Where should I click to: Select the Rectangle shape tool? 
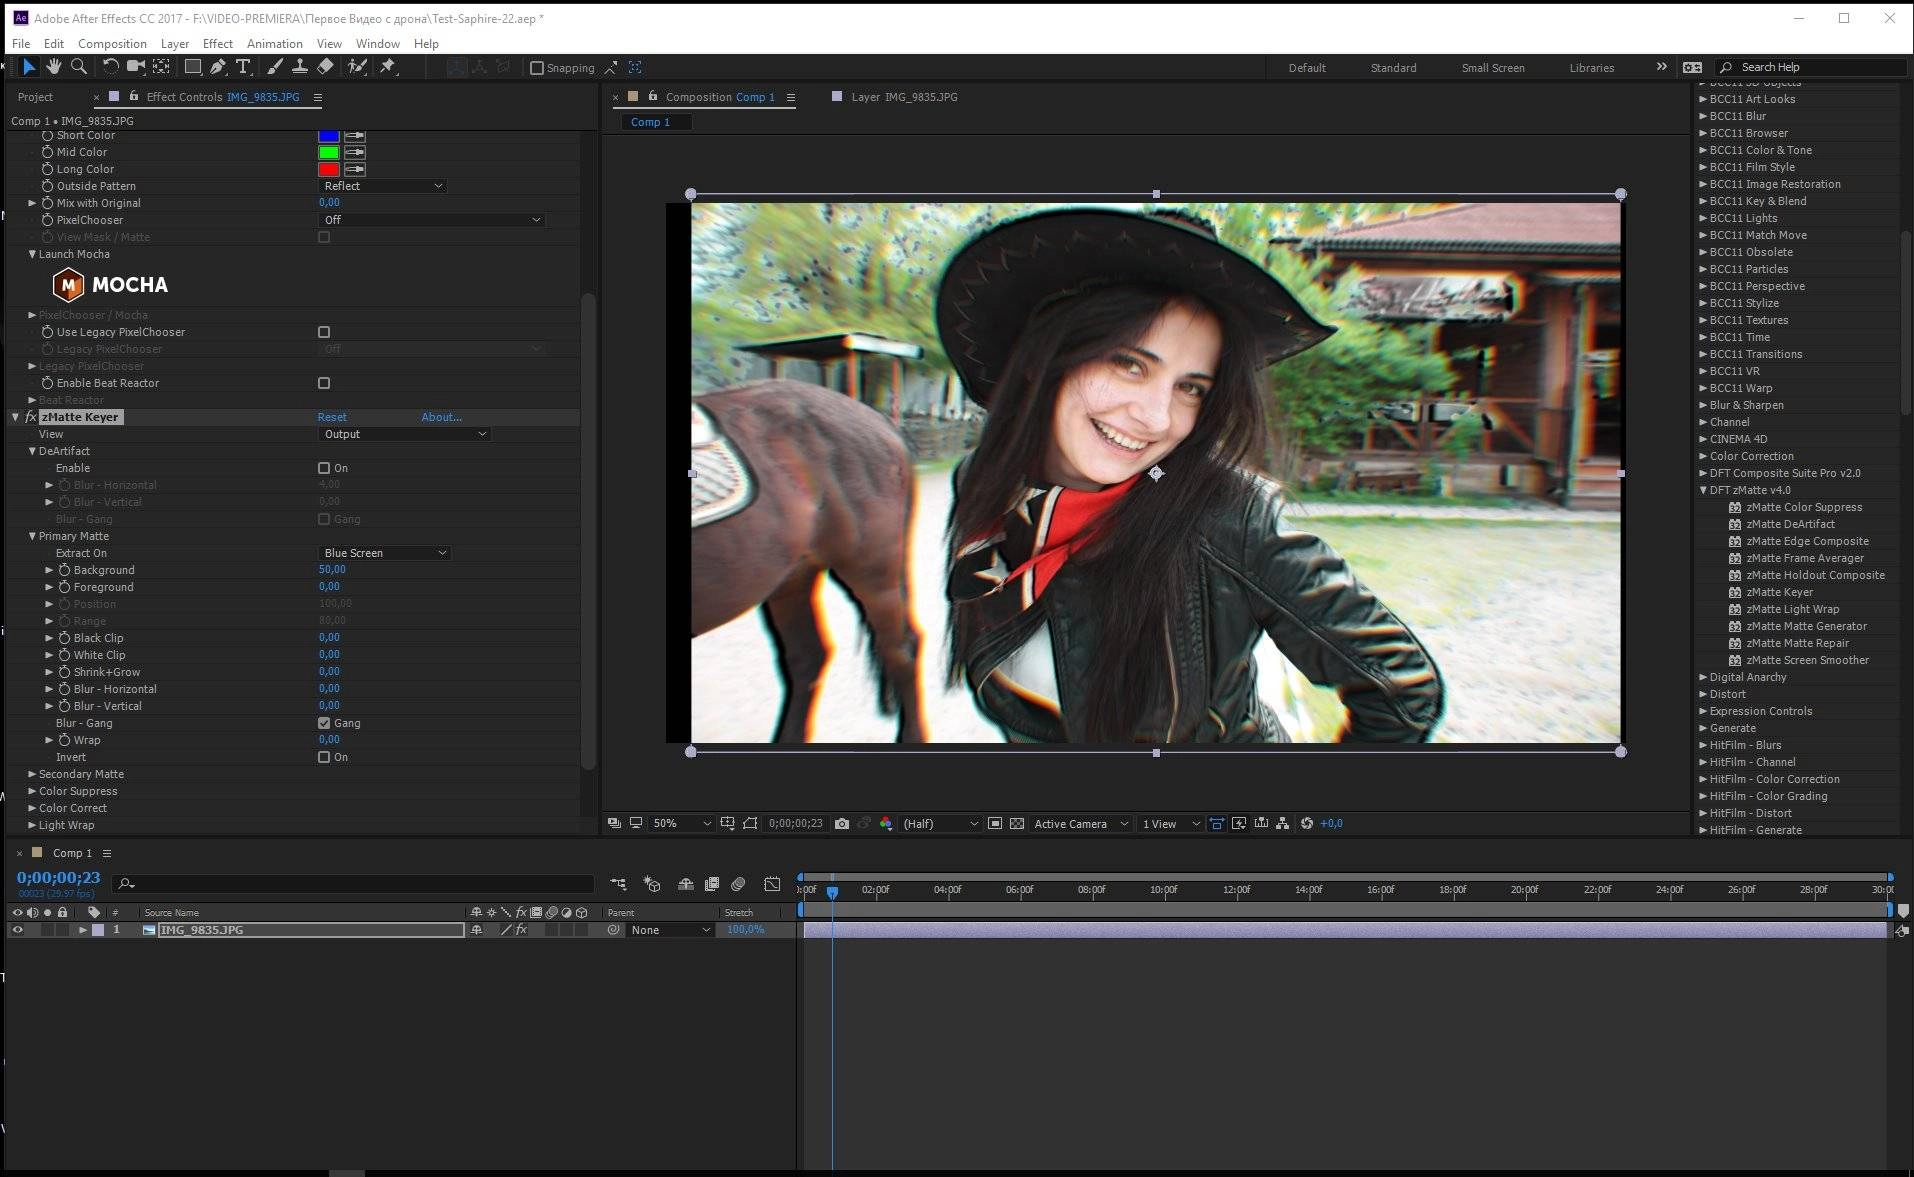[193, 67]
